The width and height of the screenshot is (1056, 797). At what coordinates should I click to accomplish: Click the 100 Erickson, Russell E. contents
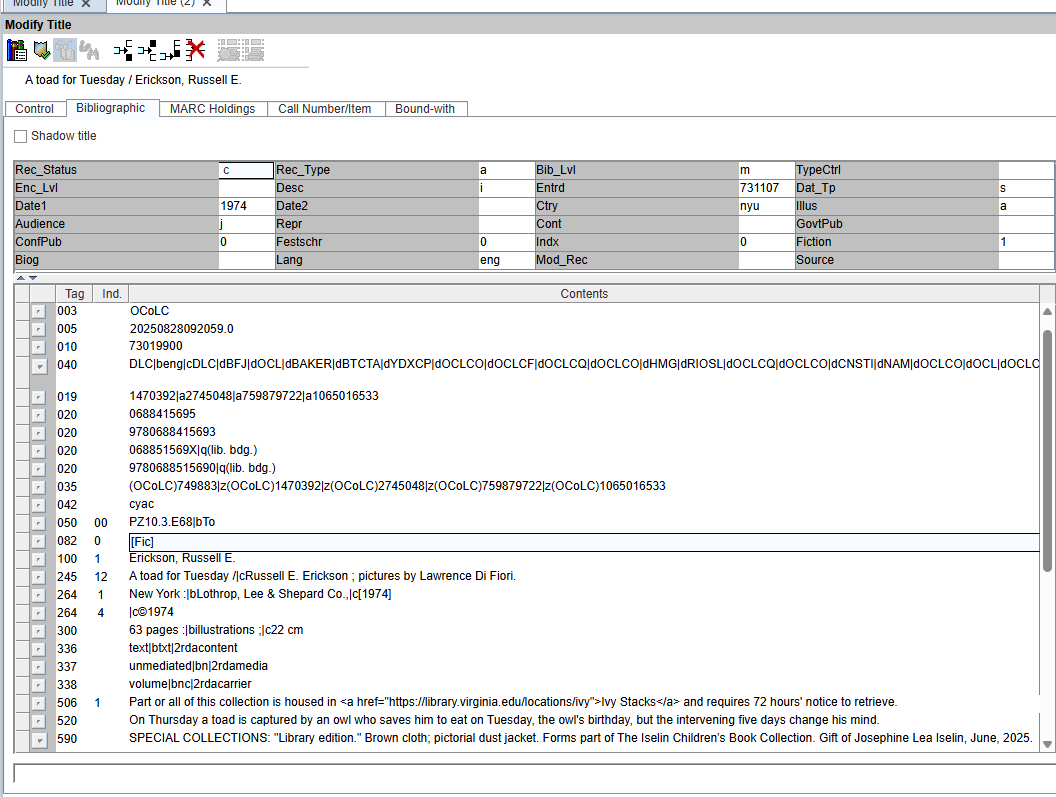pos(182,558)
